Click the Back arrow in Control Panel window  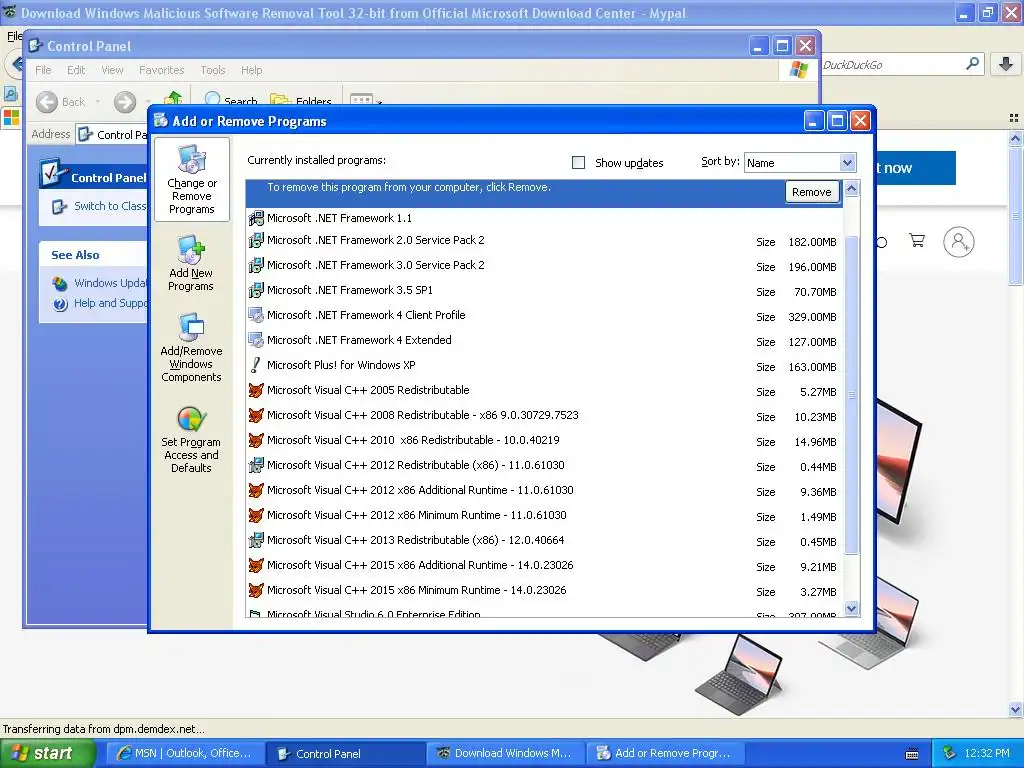(x=47, y=102)
